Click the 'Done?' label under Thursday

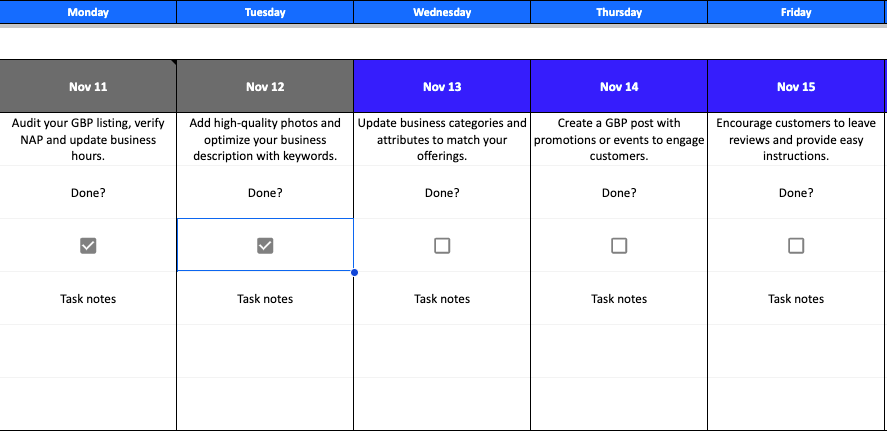[619, 193]
